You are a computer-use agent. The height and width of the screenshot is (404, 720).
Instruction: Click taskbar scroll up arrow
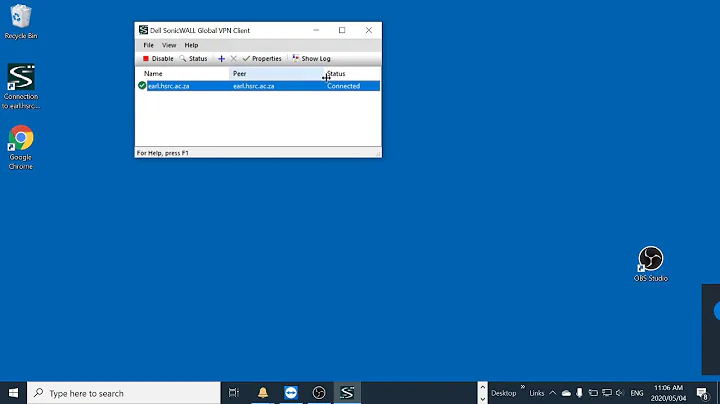pyautogui.click(x=482, y=387)
